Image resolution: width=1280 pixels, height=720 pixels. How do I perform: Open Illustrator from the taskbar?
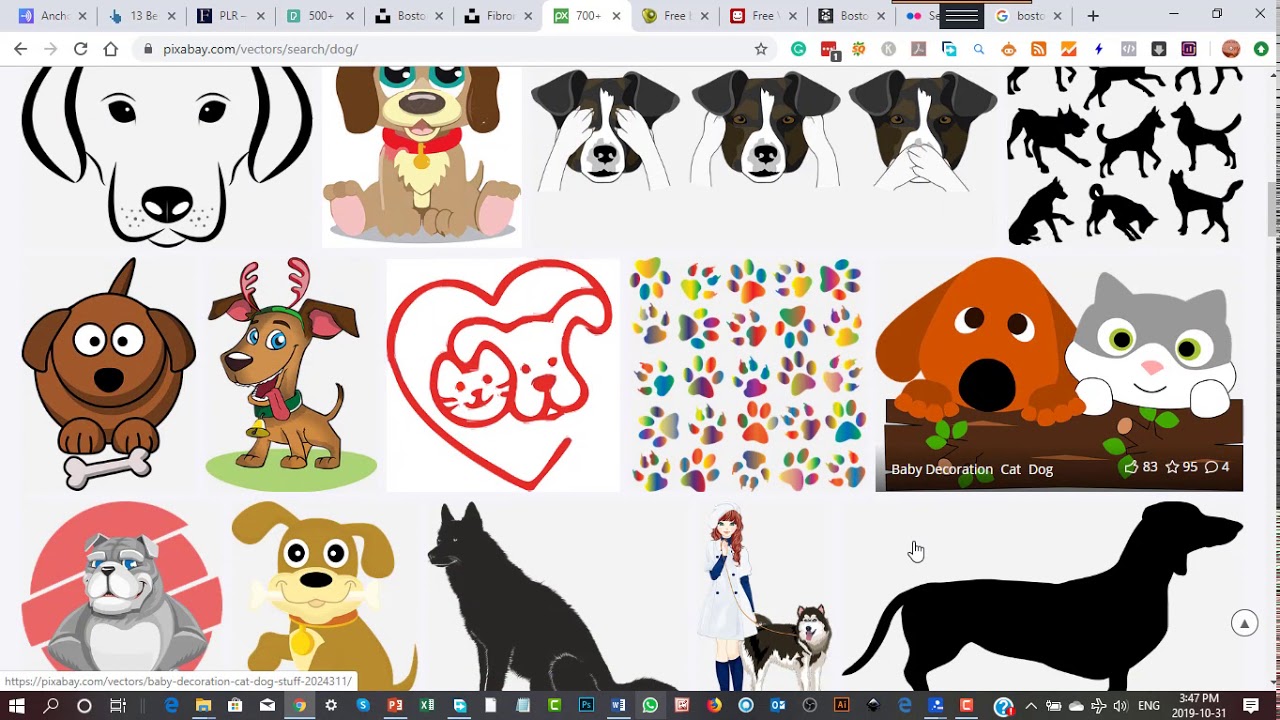841,705
